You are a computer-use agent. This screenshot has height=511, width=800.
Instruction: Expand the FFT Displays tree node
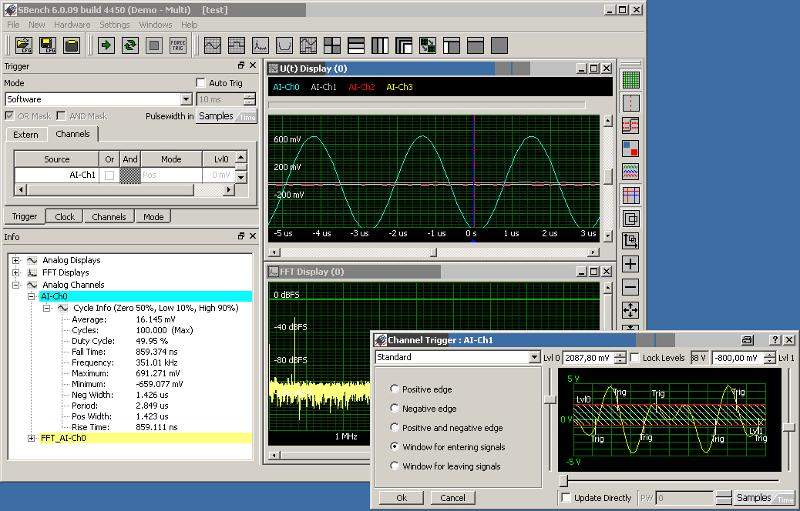[16, 272]
